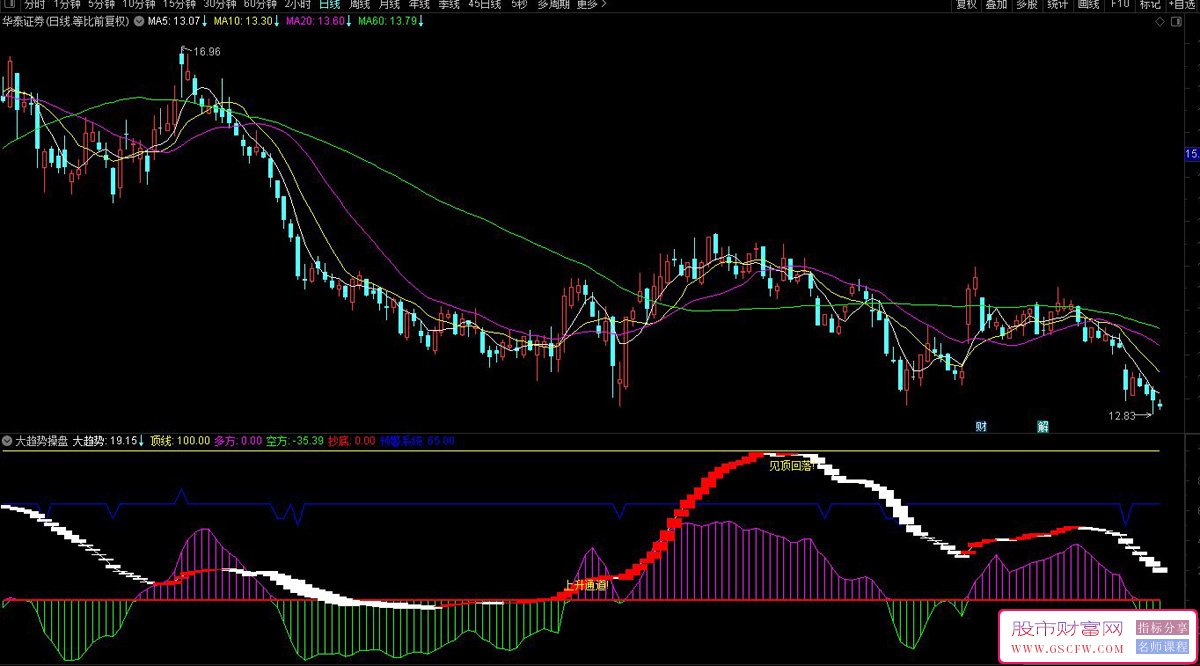
Task: Click the 标记 mark button
Action: click(1150, 4)
